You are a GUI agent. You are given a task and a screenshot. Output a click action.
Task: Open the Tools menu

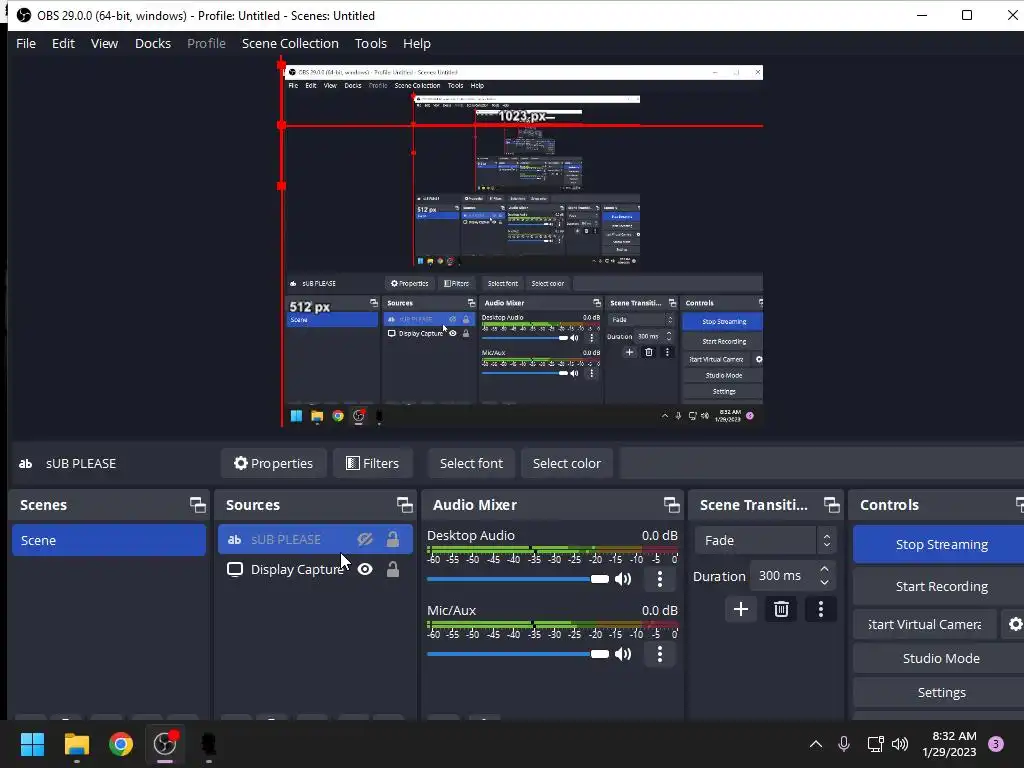pyautogui.click(x=371, y=43)
